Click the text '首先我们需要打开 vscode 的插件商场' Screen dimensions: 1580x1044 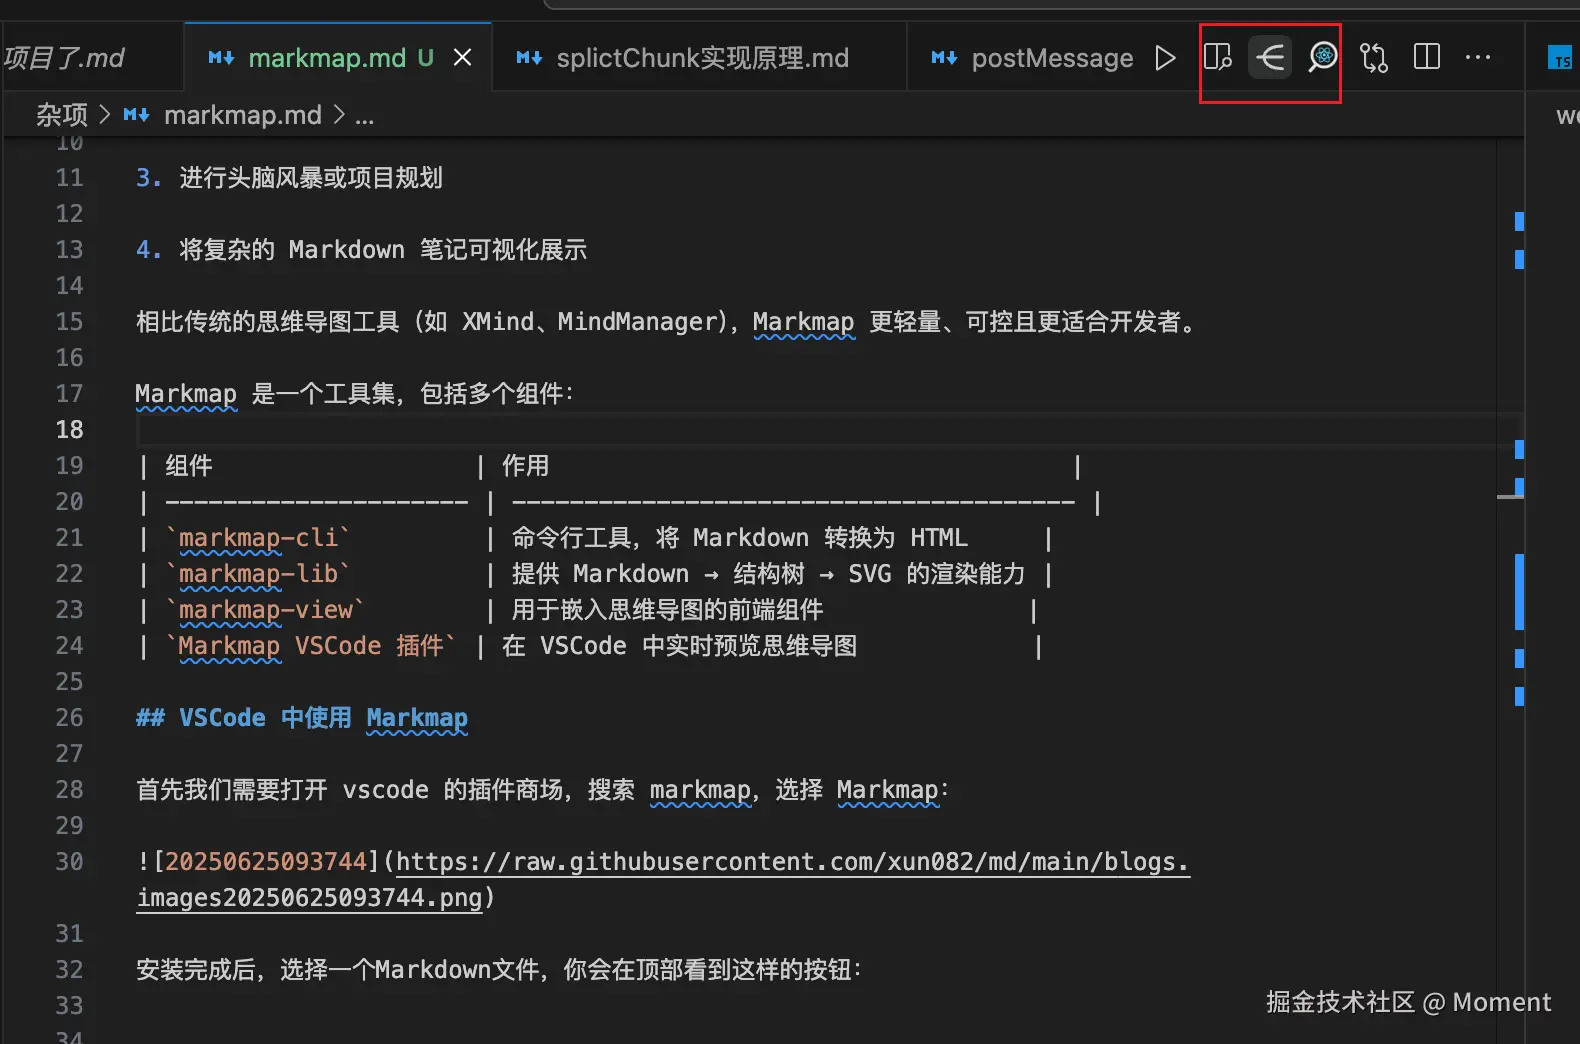(350, 790)
